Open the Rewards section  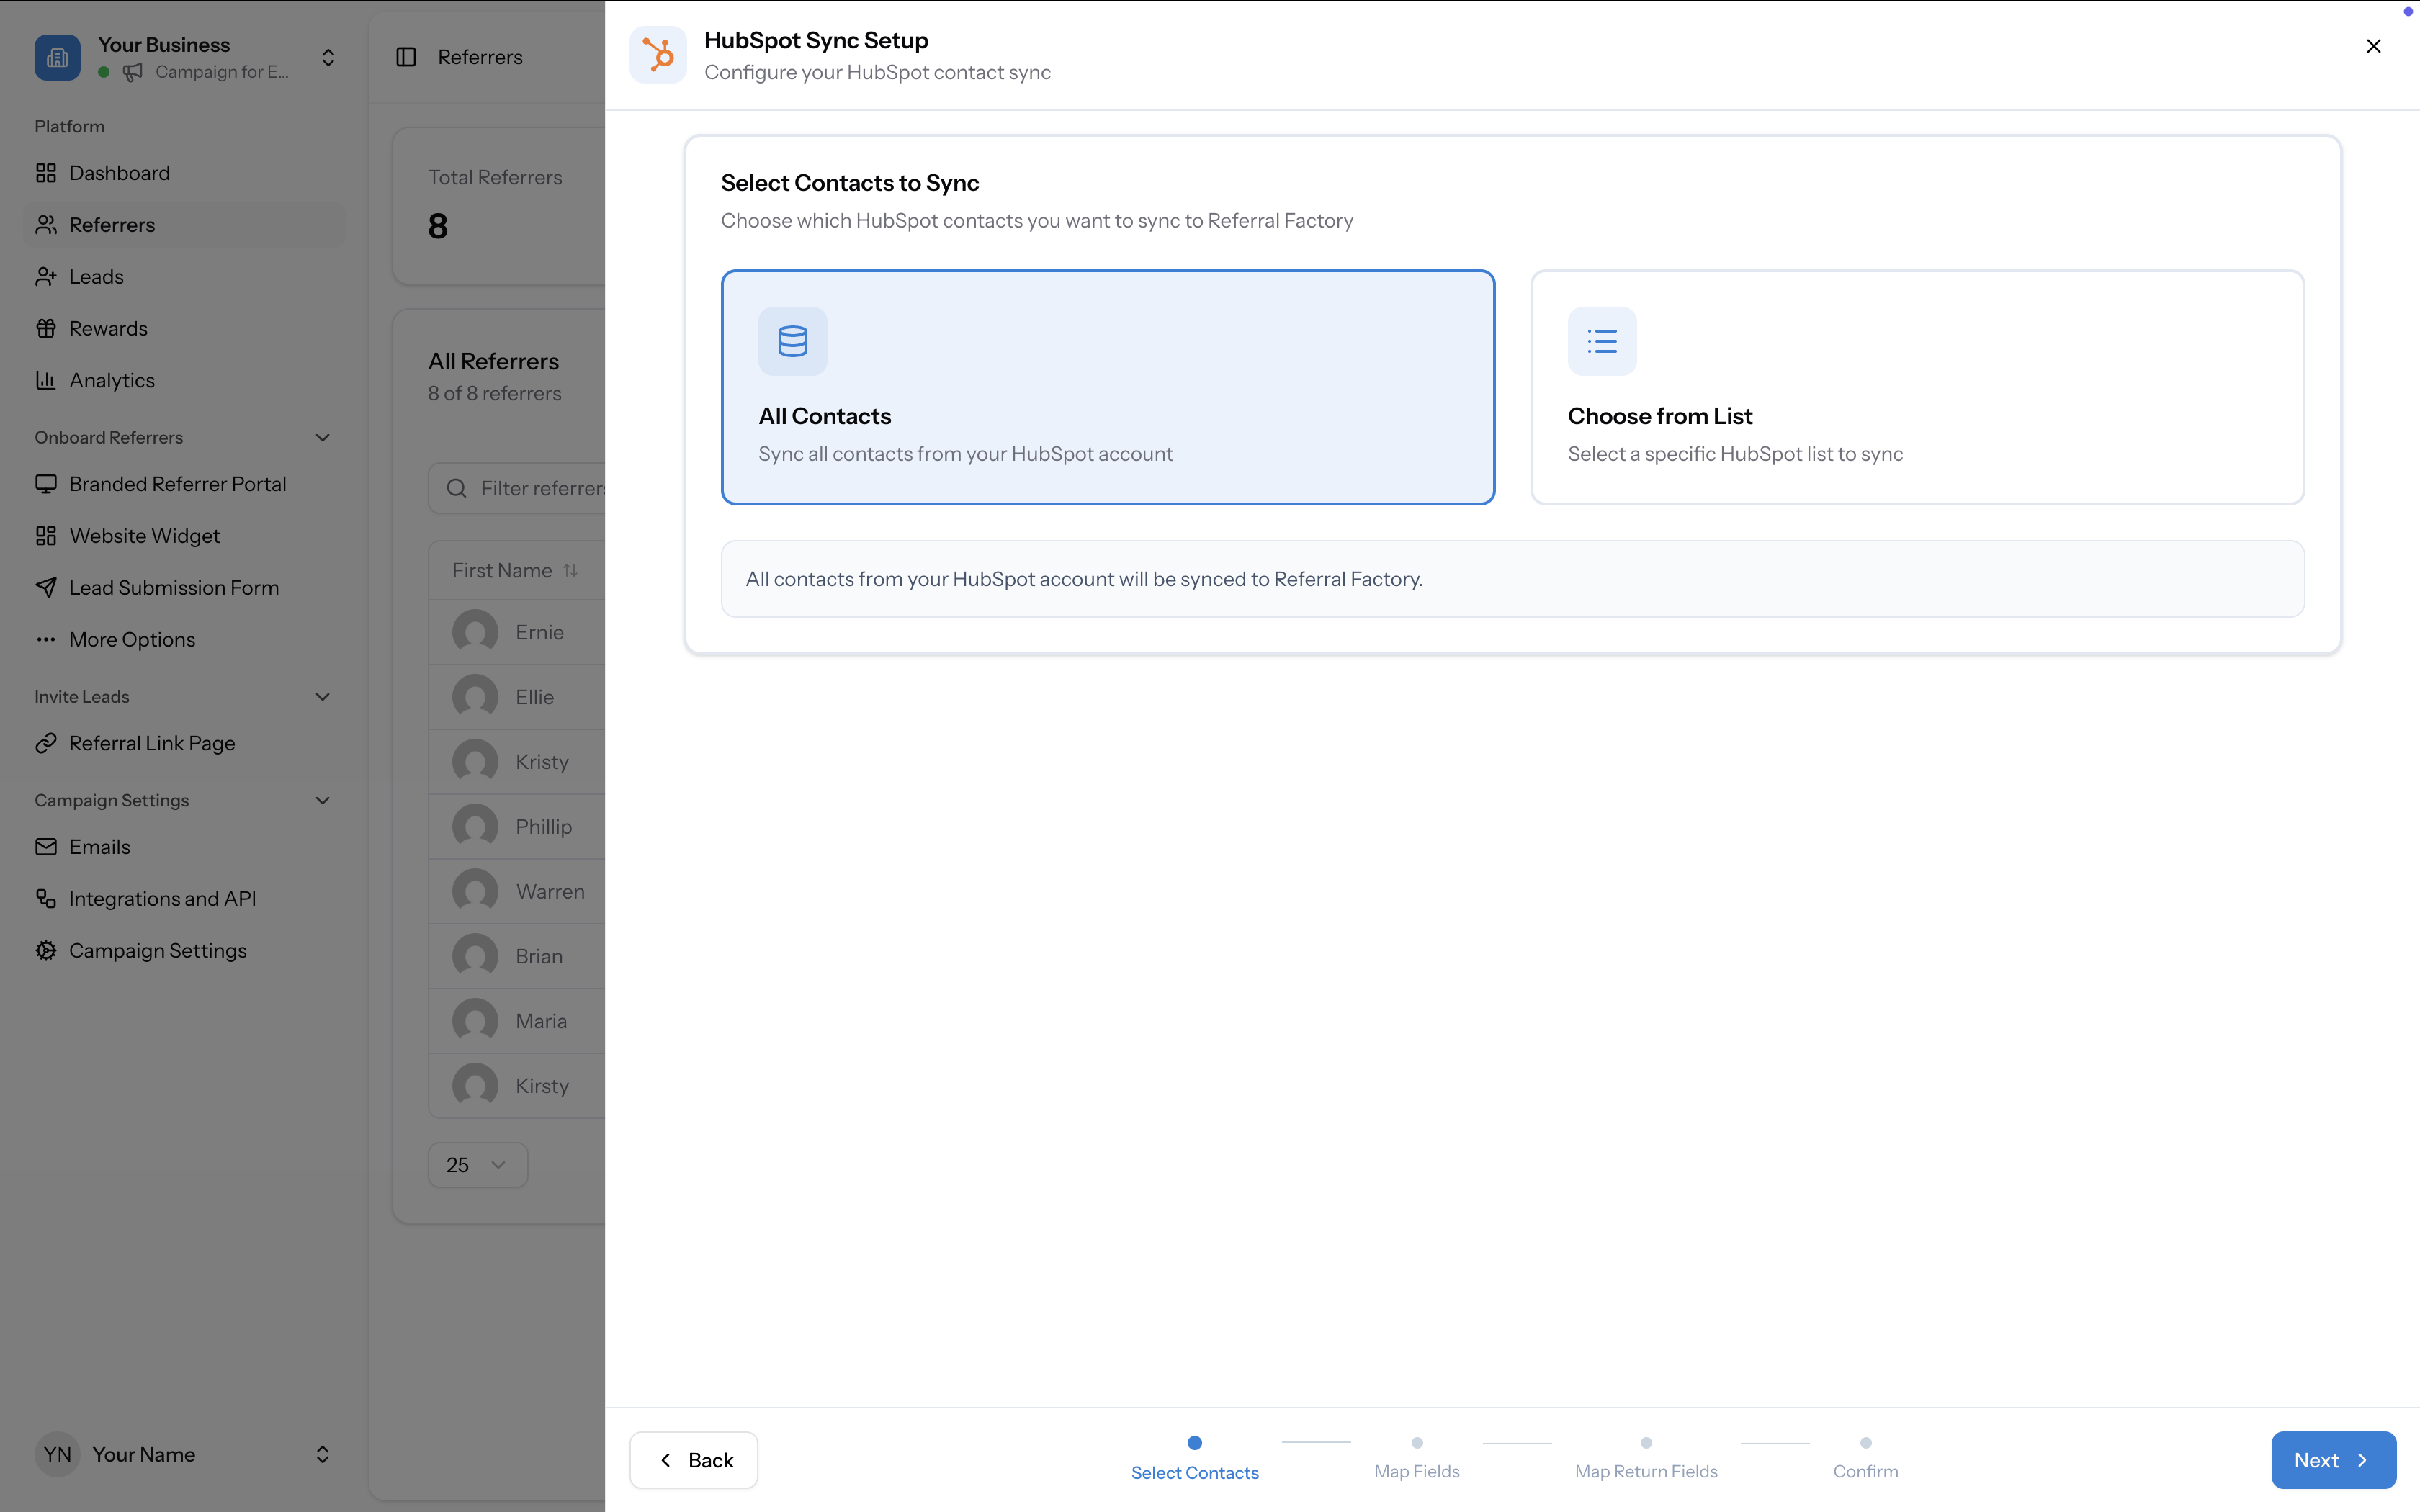[108, 327]
